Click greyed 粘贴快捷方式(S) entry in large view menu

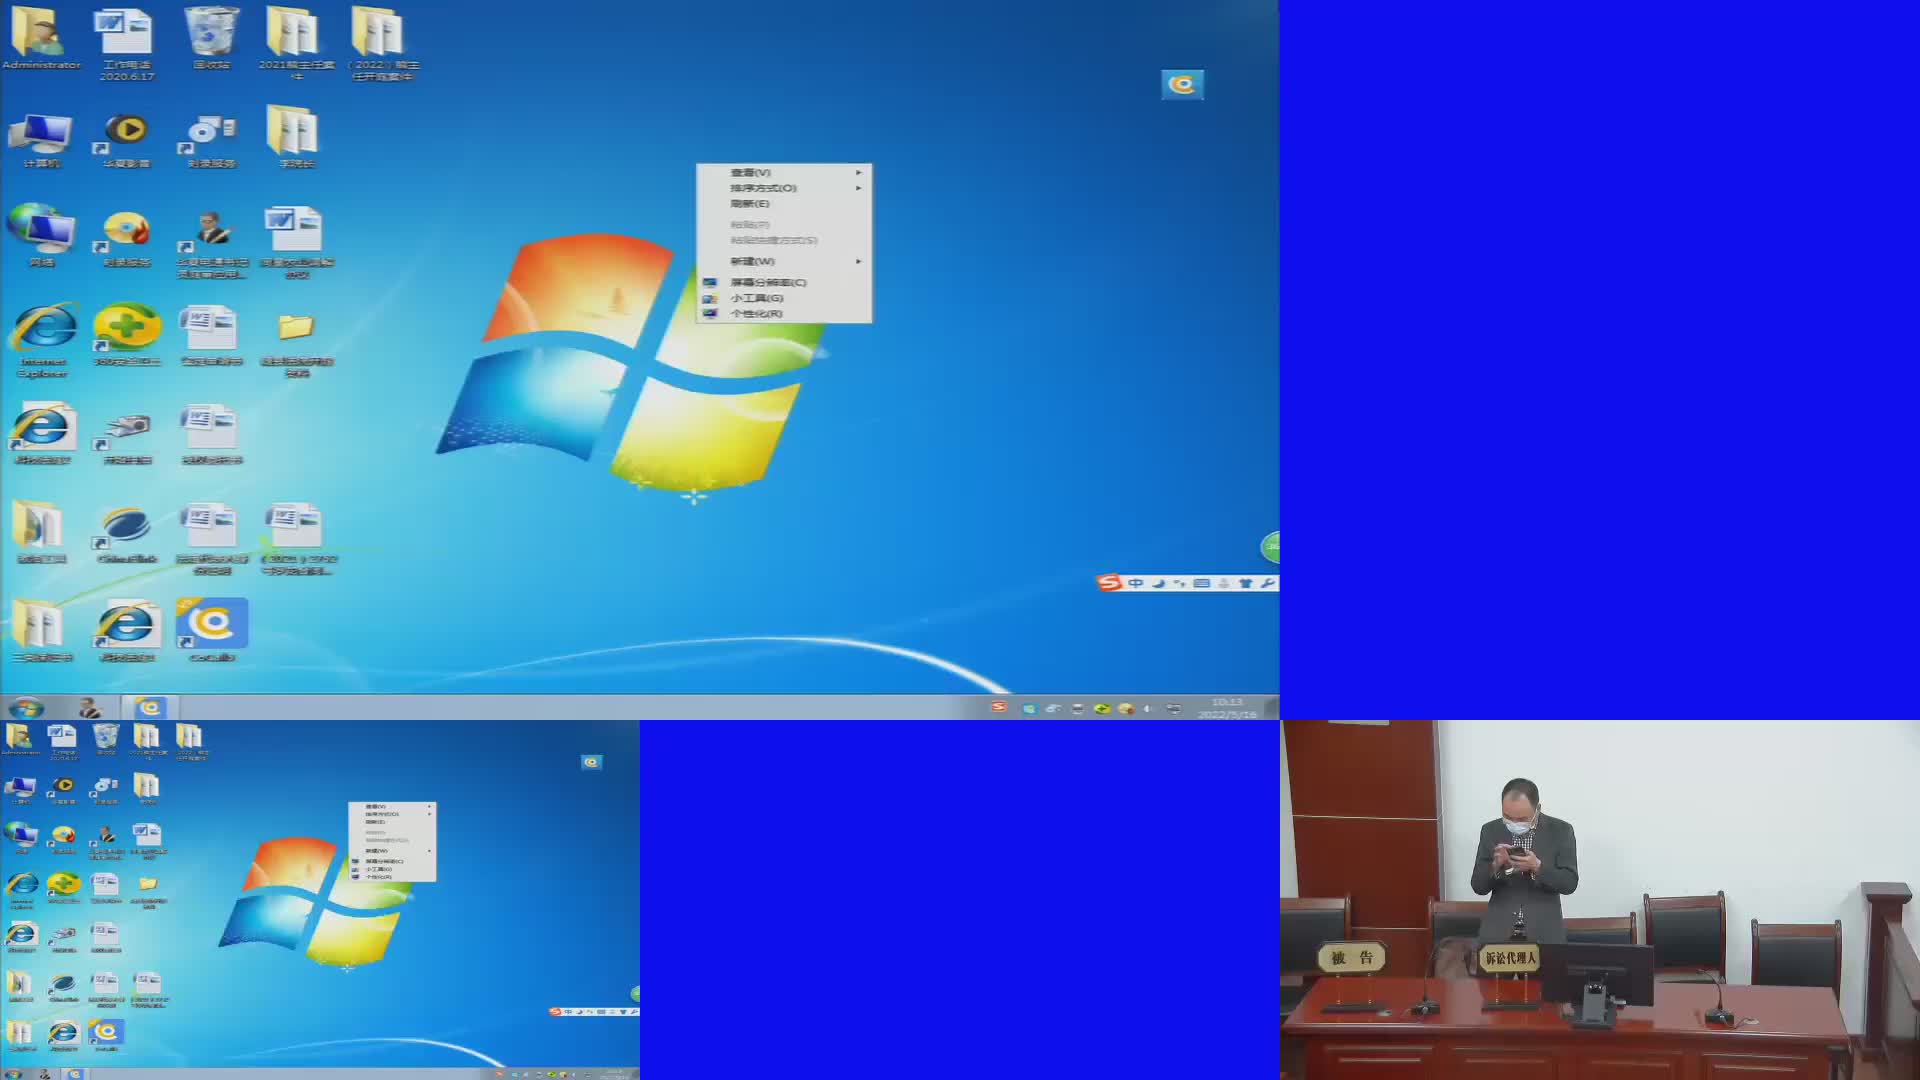tap(774, 240)
